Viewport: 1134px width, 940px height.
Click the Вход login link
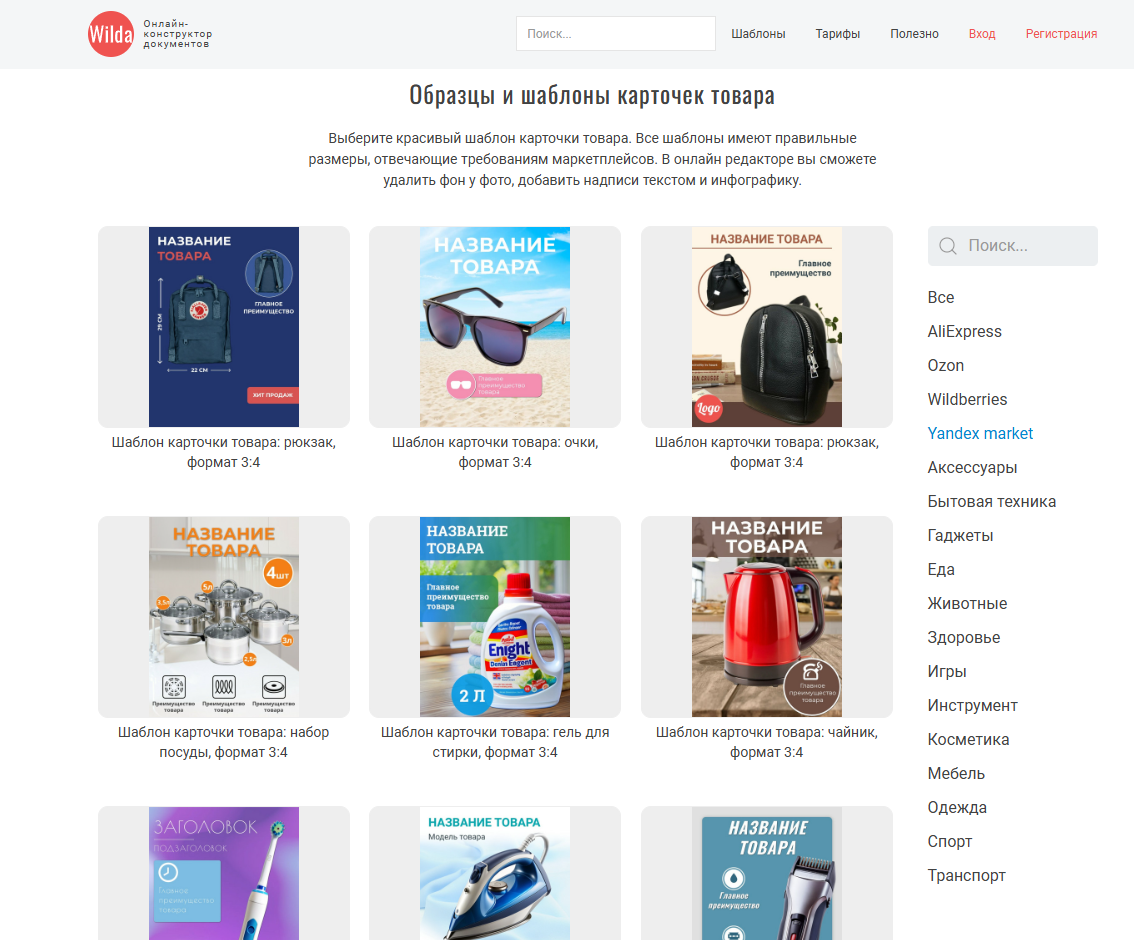(982, 34)
